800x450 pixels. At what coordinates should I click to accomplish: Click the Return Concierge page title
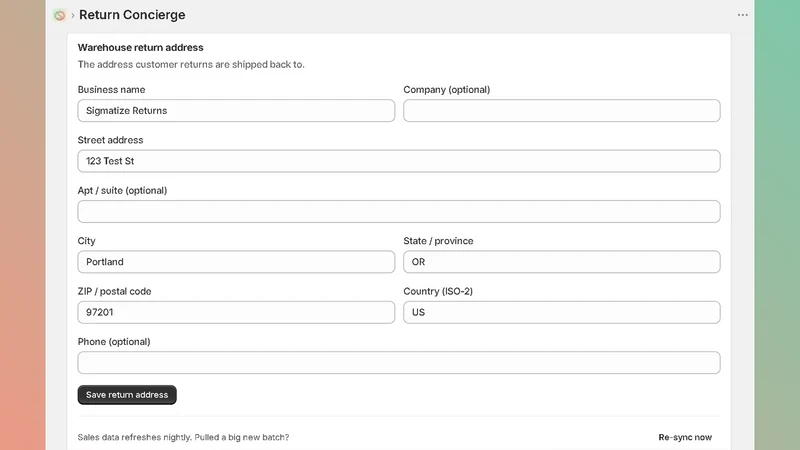click(132, 15)
